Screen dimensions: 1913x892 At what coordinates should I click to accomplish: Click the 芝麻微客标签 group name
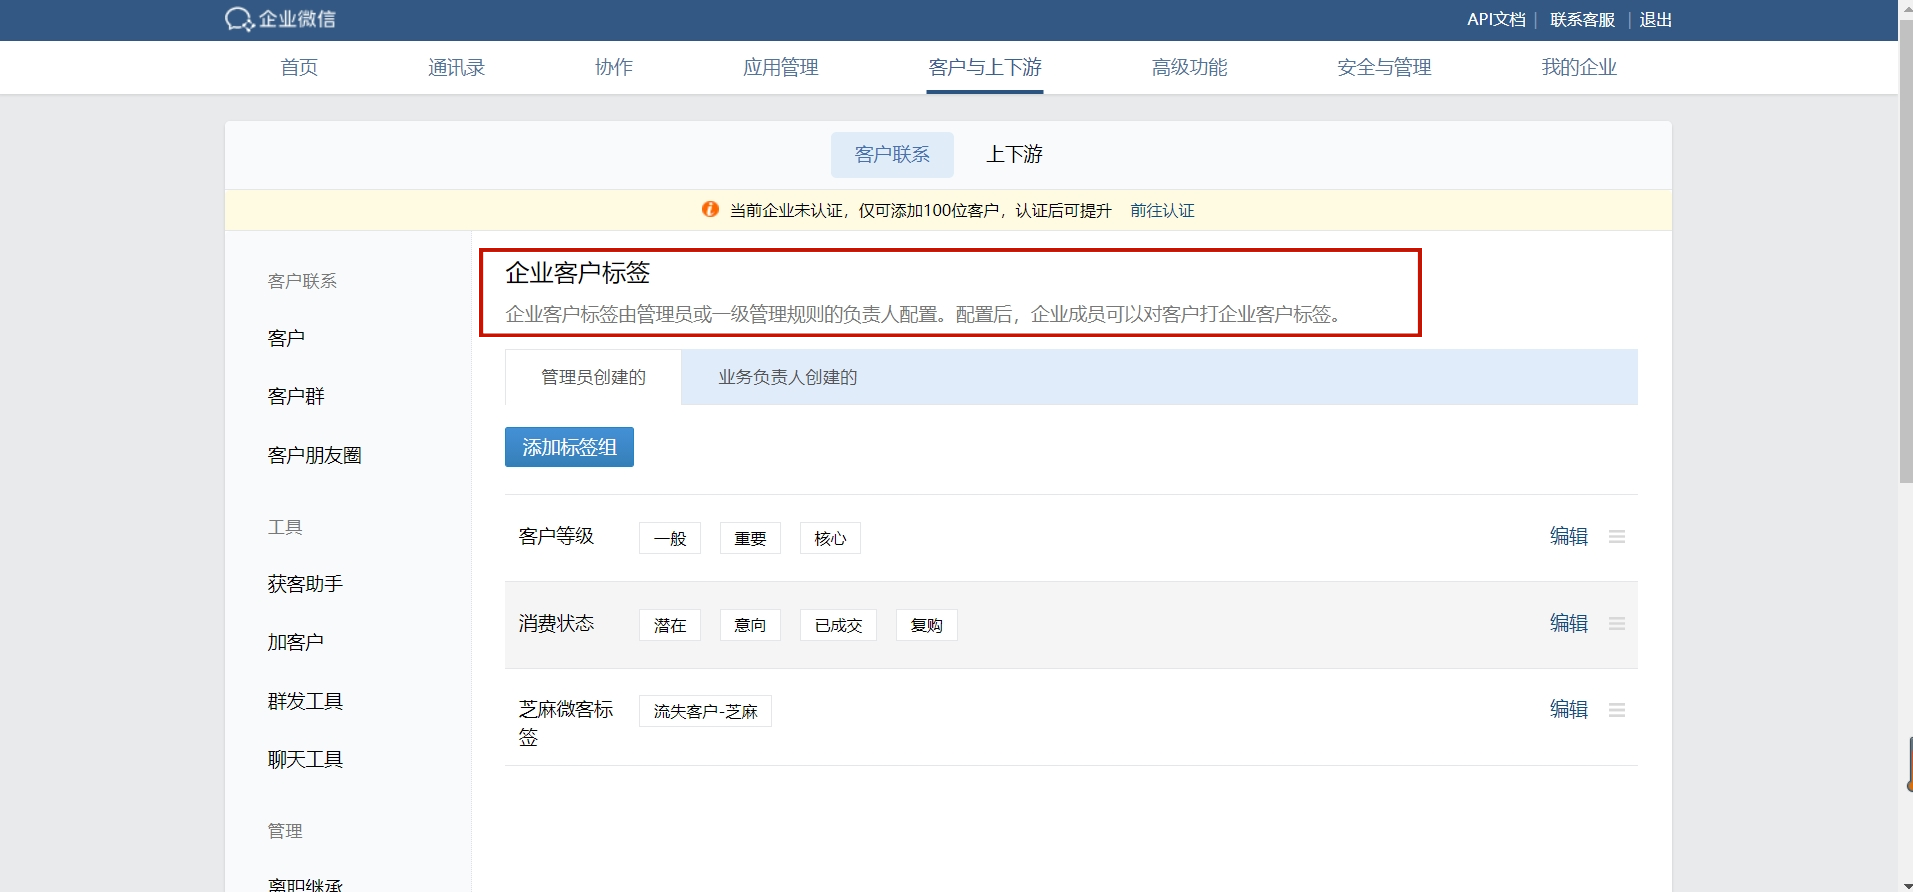pyautogui.click(x=565, y=723)
